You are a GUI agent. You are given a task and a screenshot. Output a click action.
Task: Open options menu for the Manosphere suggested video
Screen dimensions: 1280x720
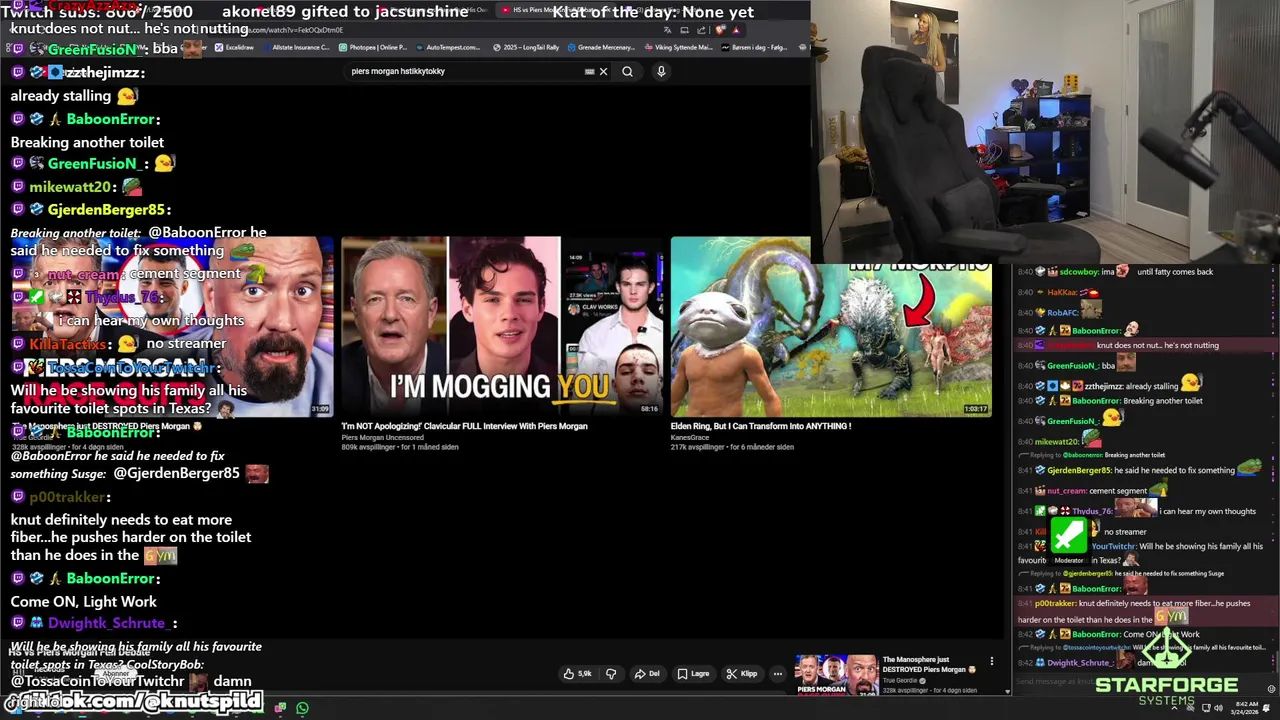[x=992, y=661]
